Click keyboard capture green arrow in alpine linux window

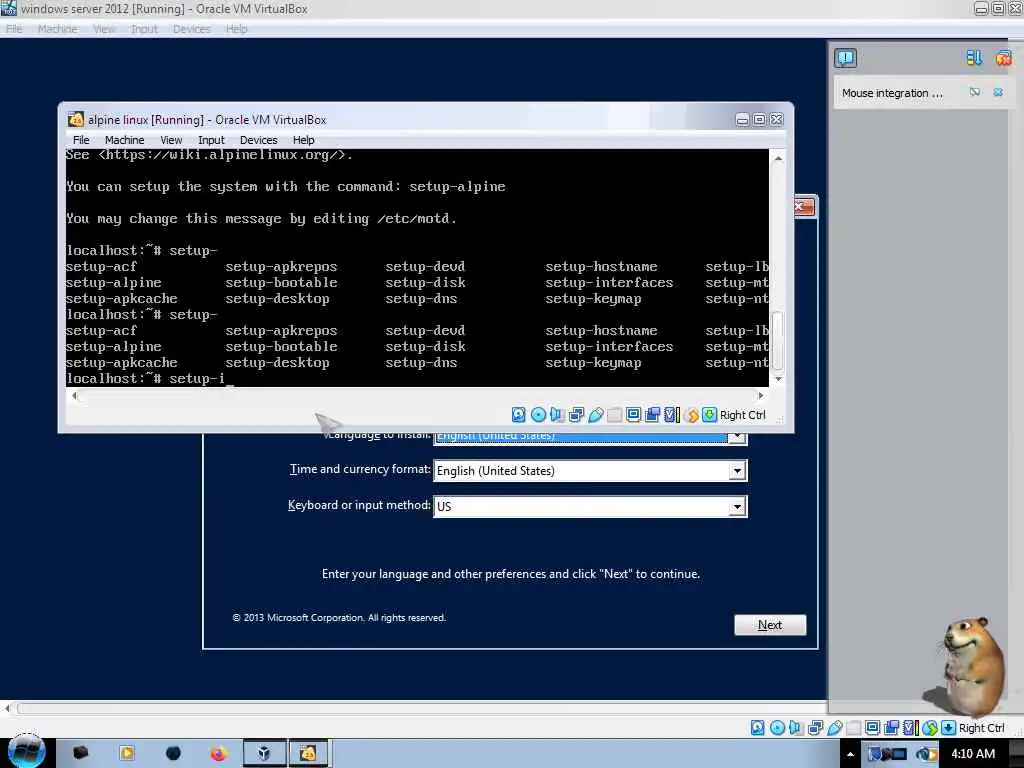coord(709,415)
